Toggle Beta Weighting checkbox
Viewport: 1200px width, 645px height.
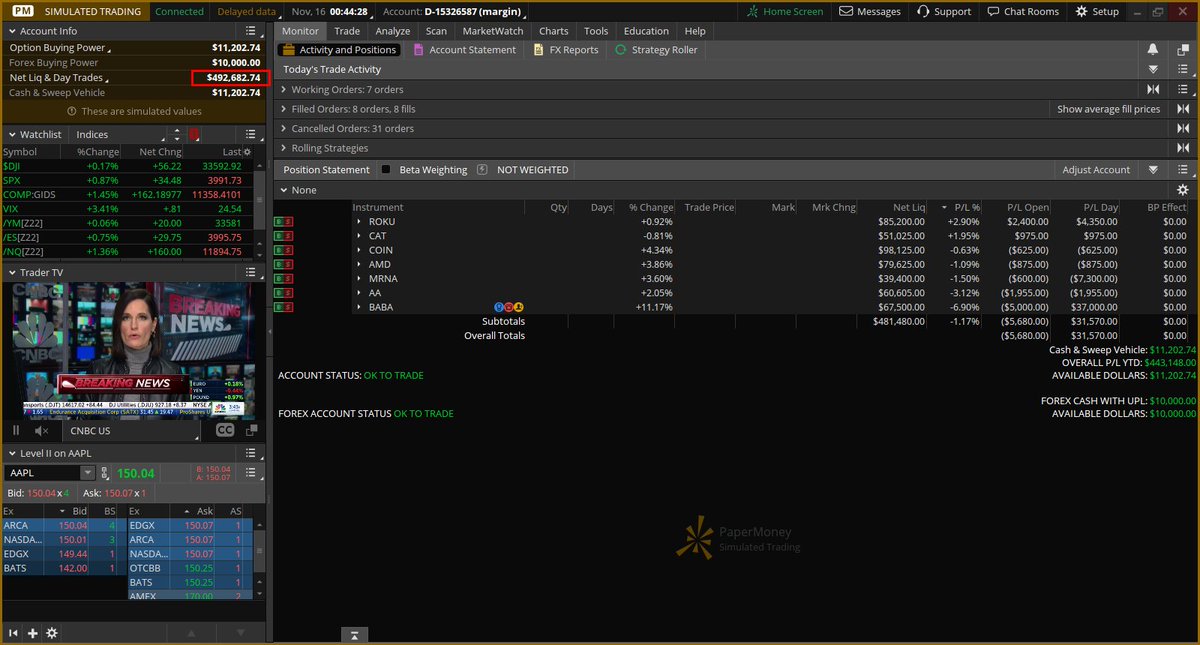pyautogui.click(x=386, y=169)
